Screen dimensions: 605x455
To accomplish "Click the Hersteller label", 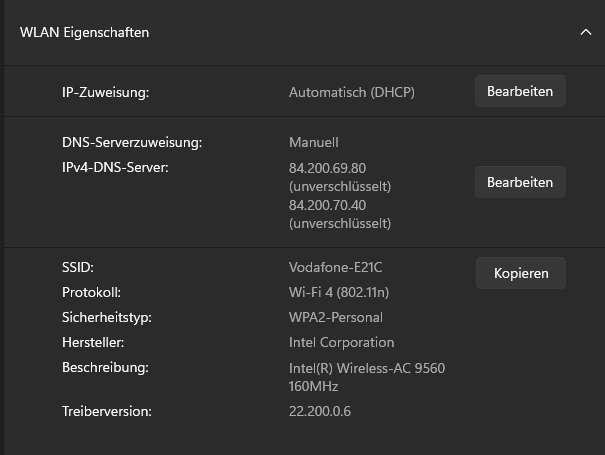I will click(93, 342).
